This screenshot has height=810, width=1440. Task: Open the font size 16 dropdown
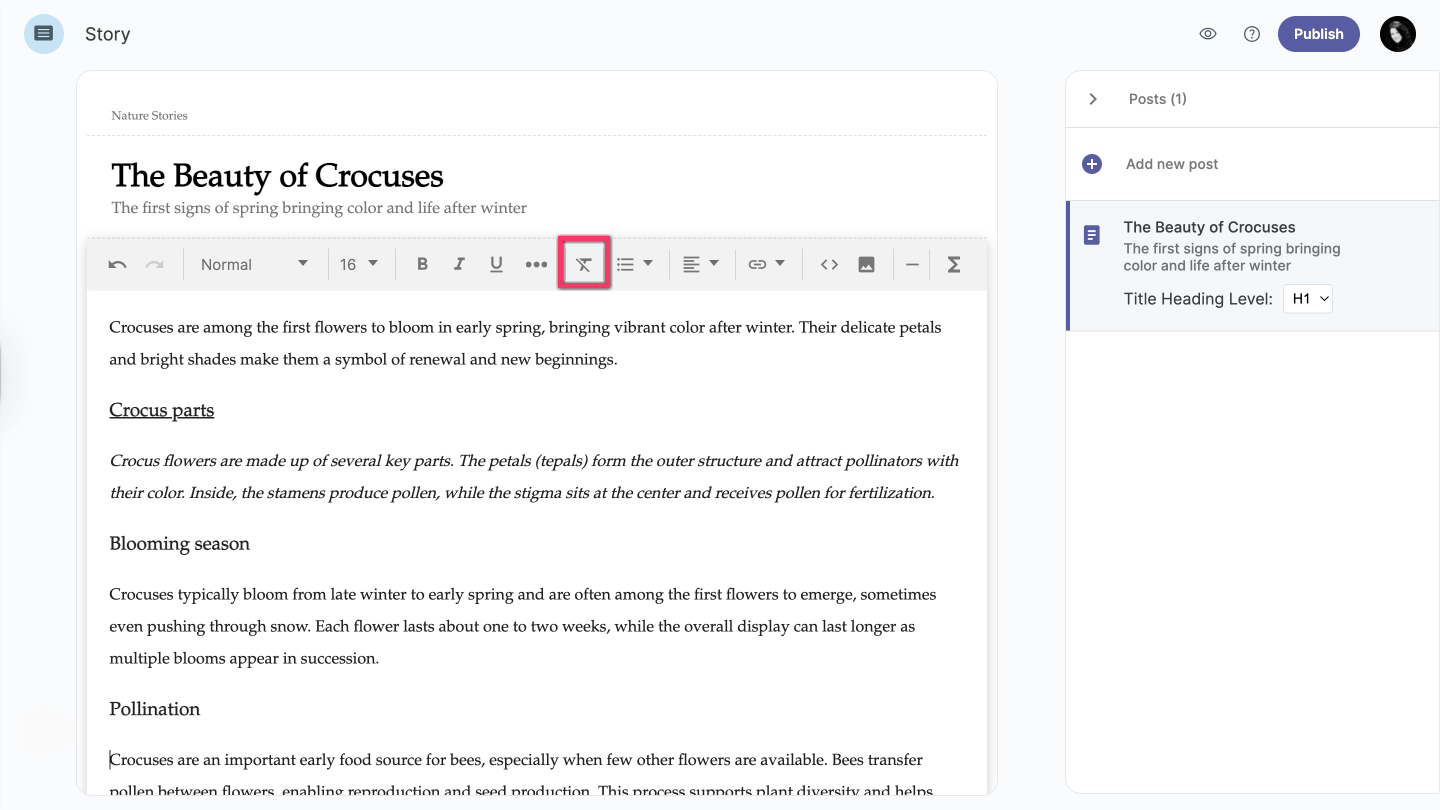[359, 265]
